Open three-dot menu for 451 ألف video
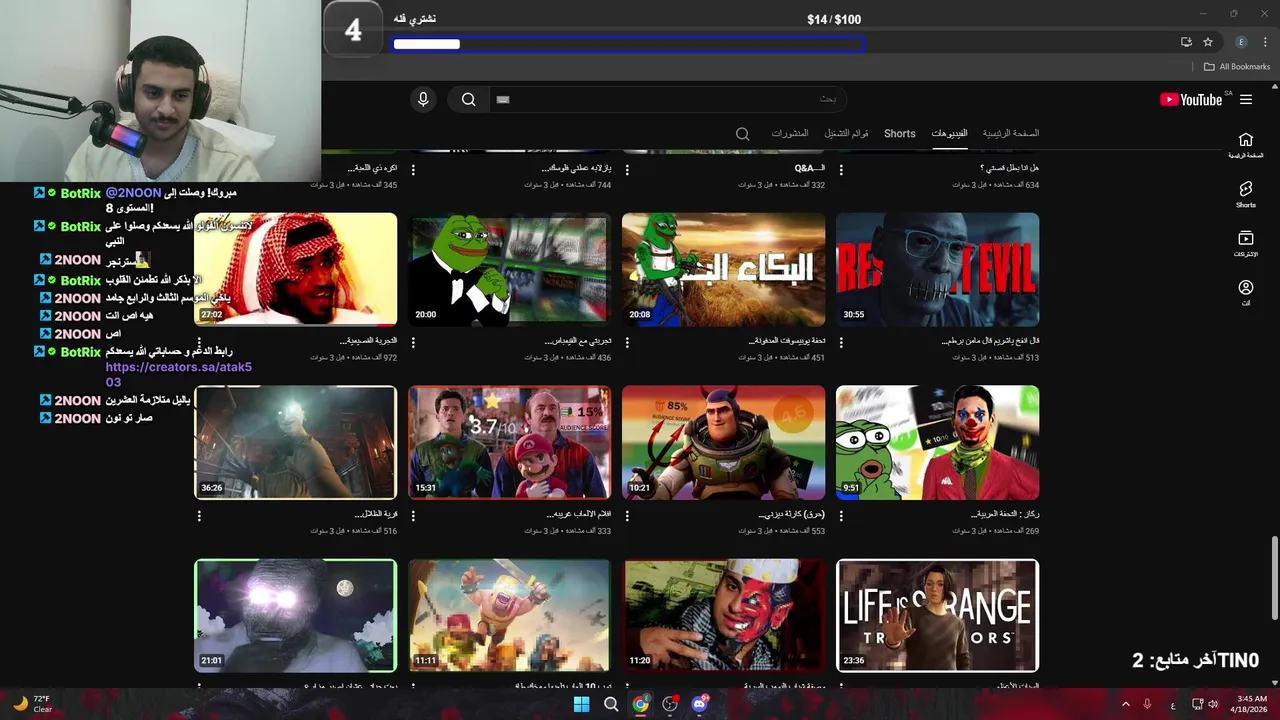The height and width of the screenshot is (720, 1280). 627,343
